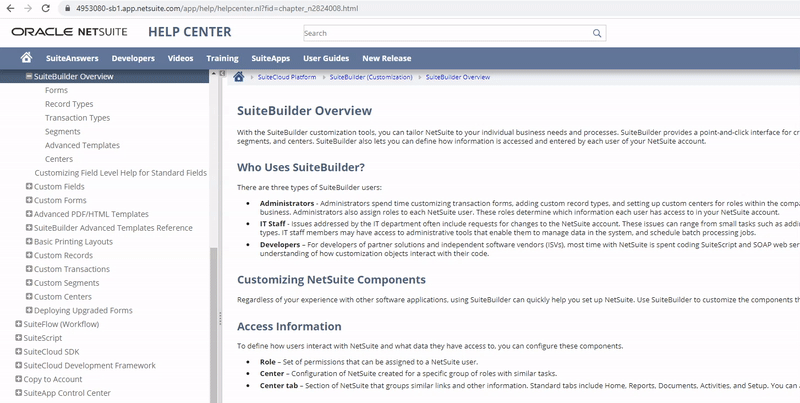Image resolution: width=800 pixels, height=403 pixels.
Task: Click the search magnifier icon
Action: (596, 33)
